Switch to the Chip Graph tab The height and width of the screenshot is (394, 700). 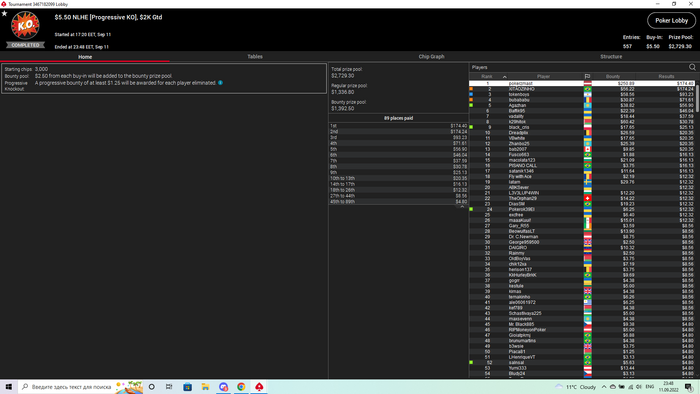pyautogui.click(x=431, y=57)
